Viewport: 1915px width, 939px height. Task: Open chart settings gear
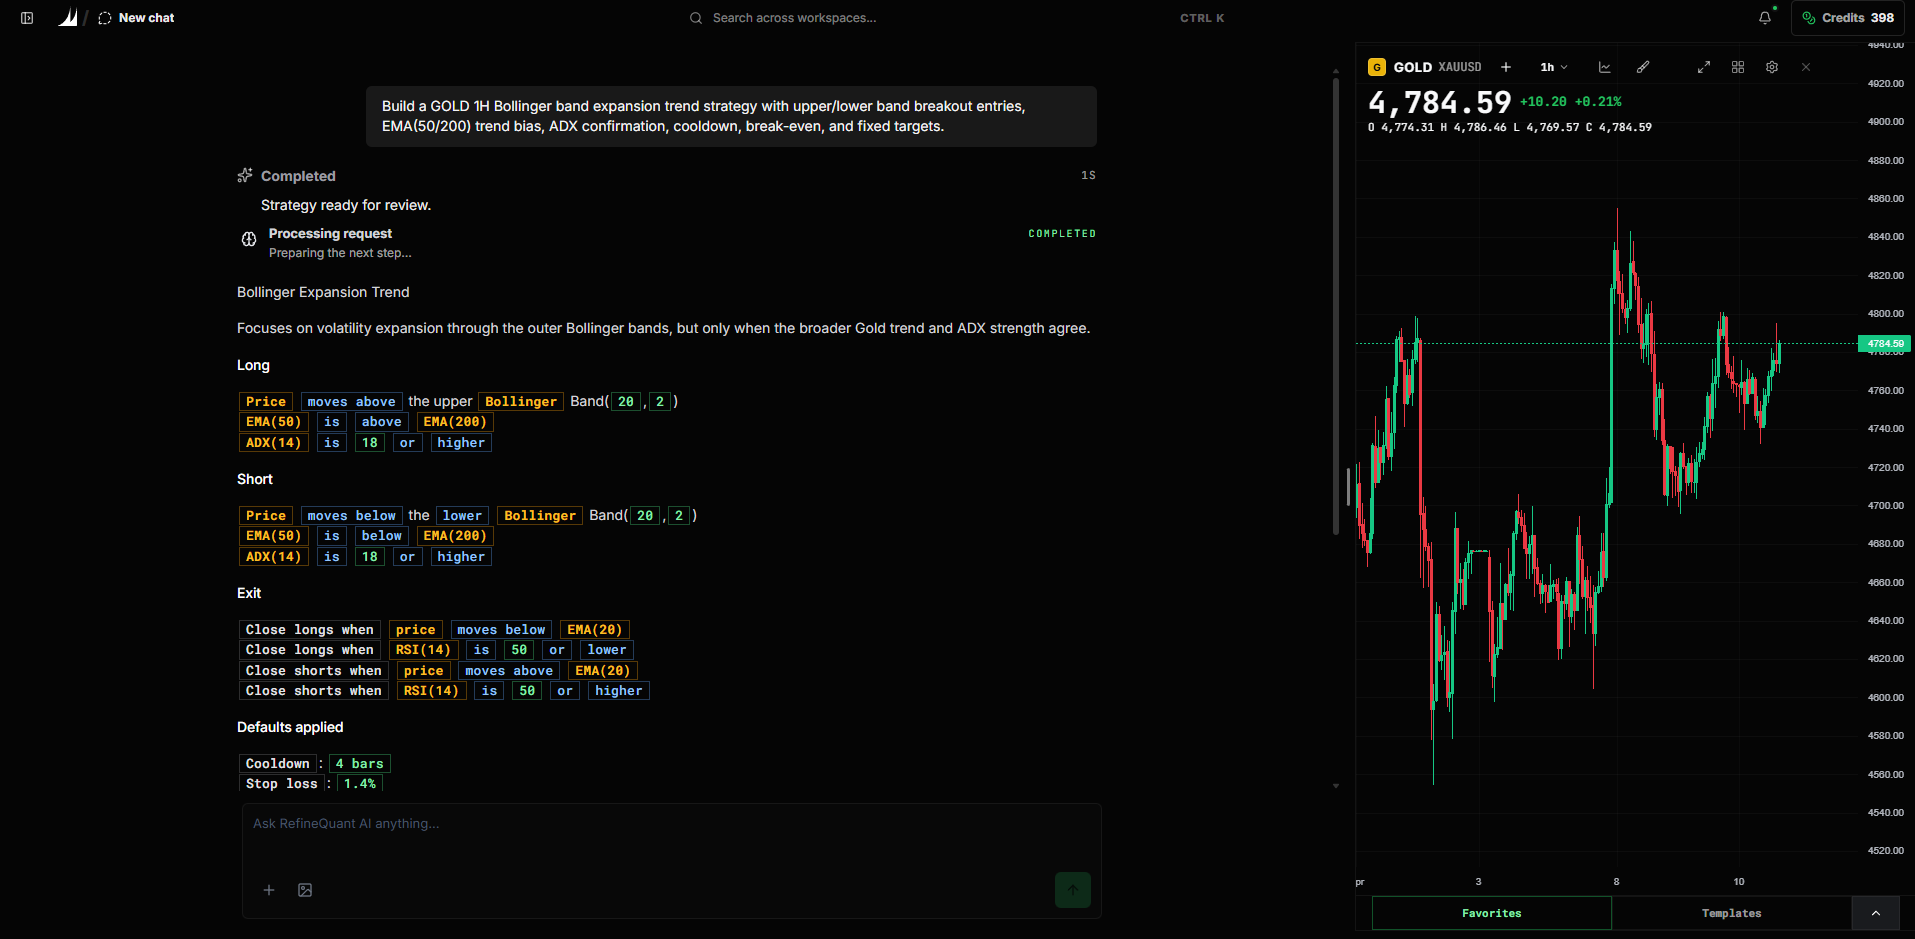[1772, 67]
